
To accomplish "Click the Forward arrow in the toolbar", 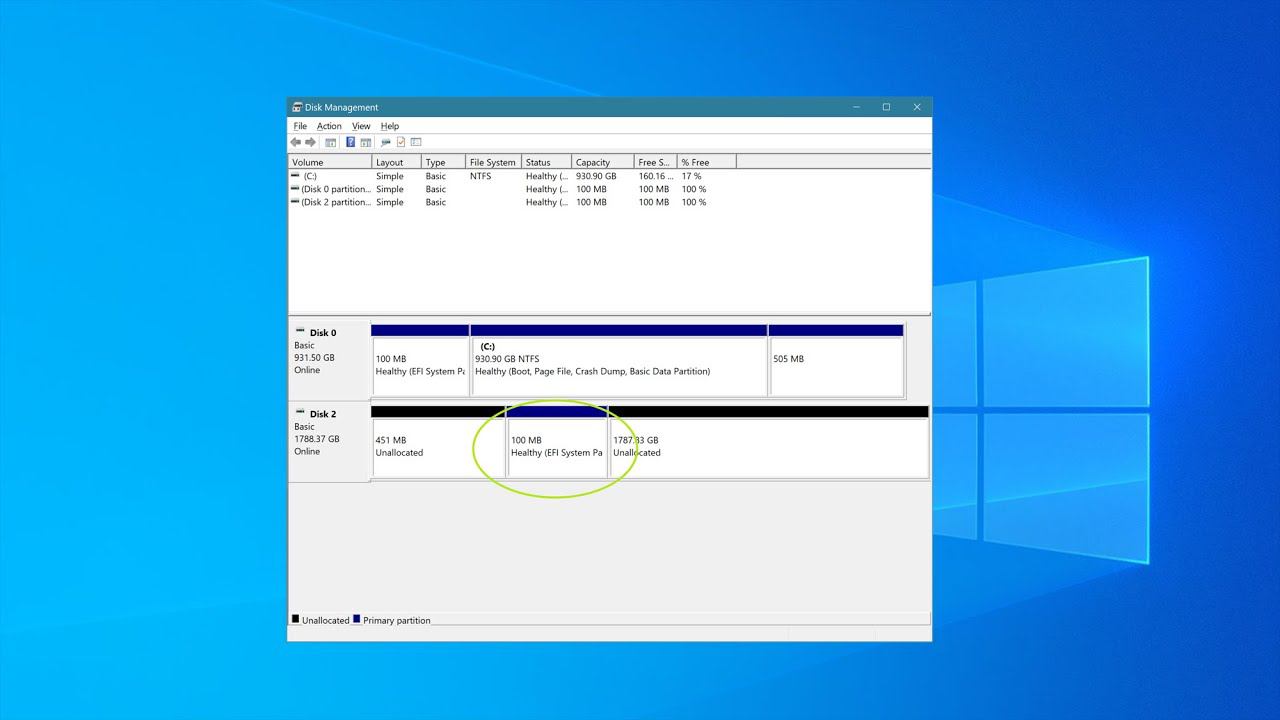I will coord(310,142).
